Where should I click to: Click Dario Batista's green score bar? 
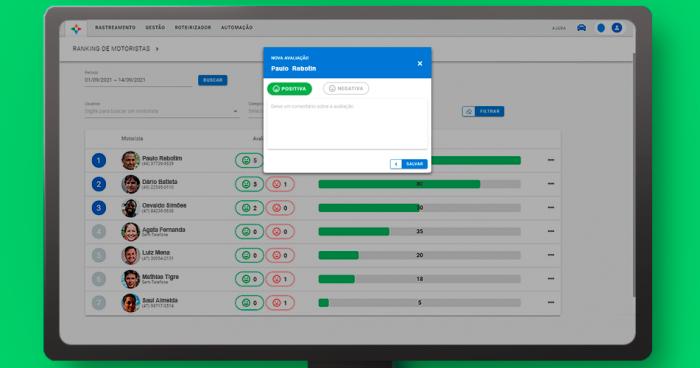(x=399, y=184)
